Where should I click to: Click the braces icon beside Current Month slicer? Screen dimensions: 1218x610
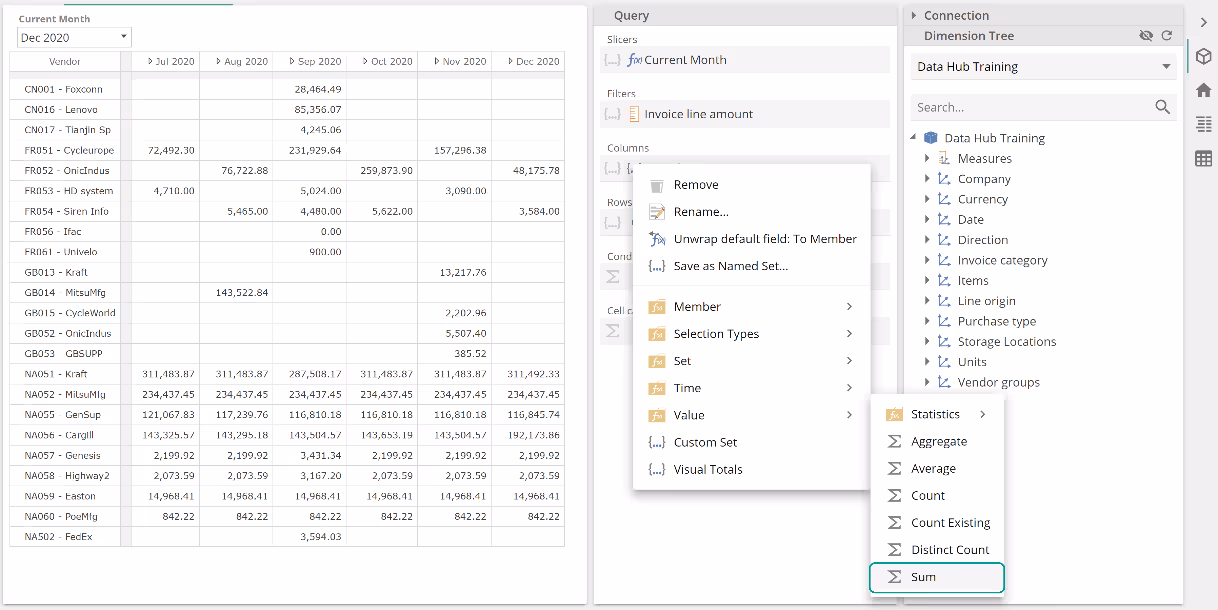[x=612, y=60]
